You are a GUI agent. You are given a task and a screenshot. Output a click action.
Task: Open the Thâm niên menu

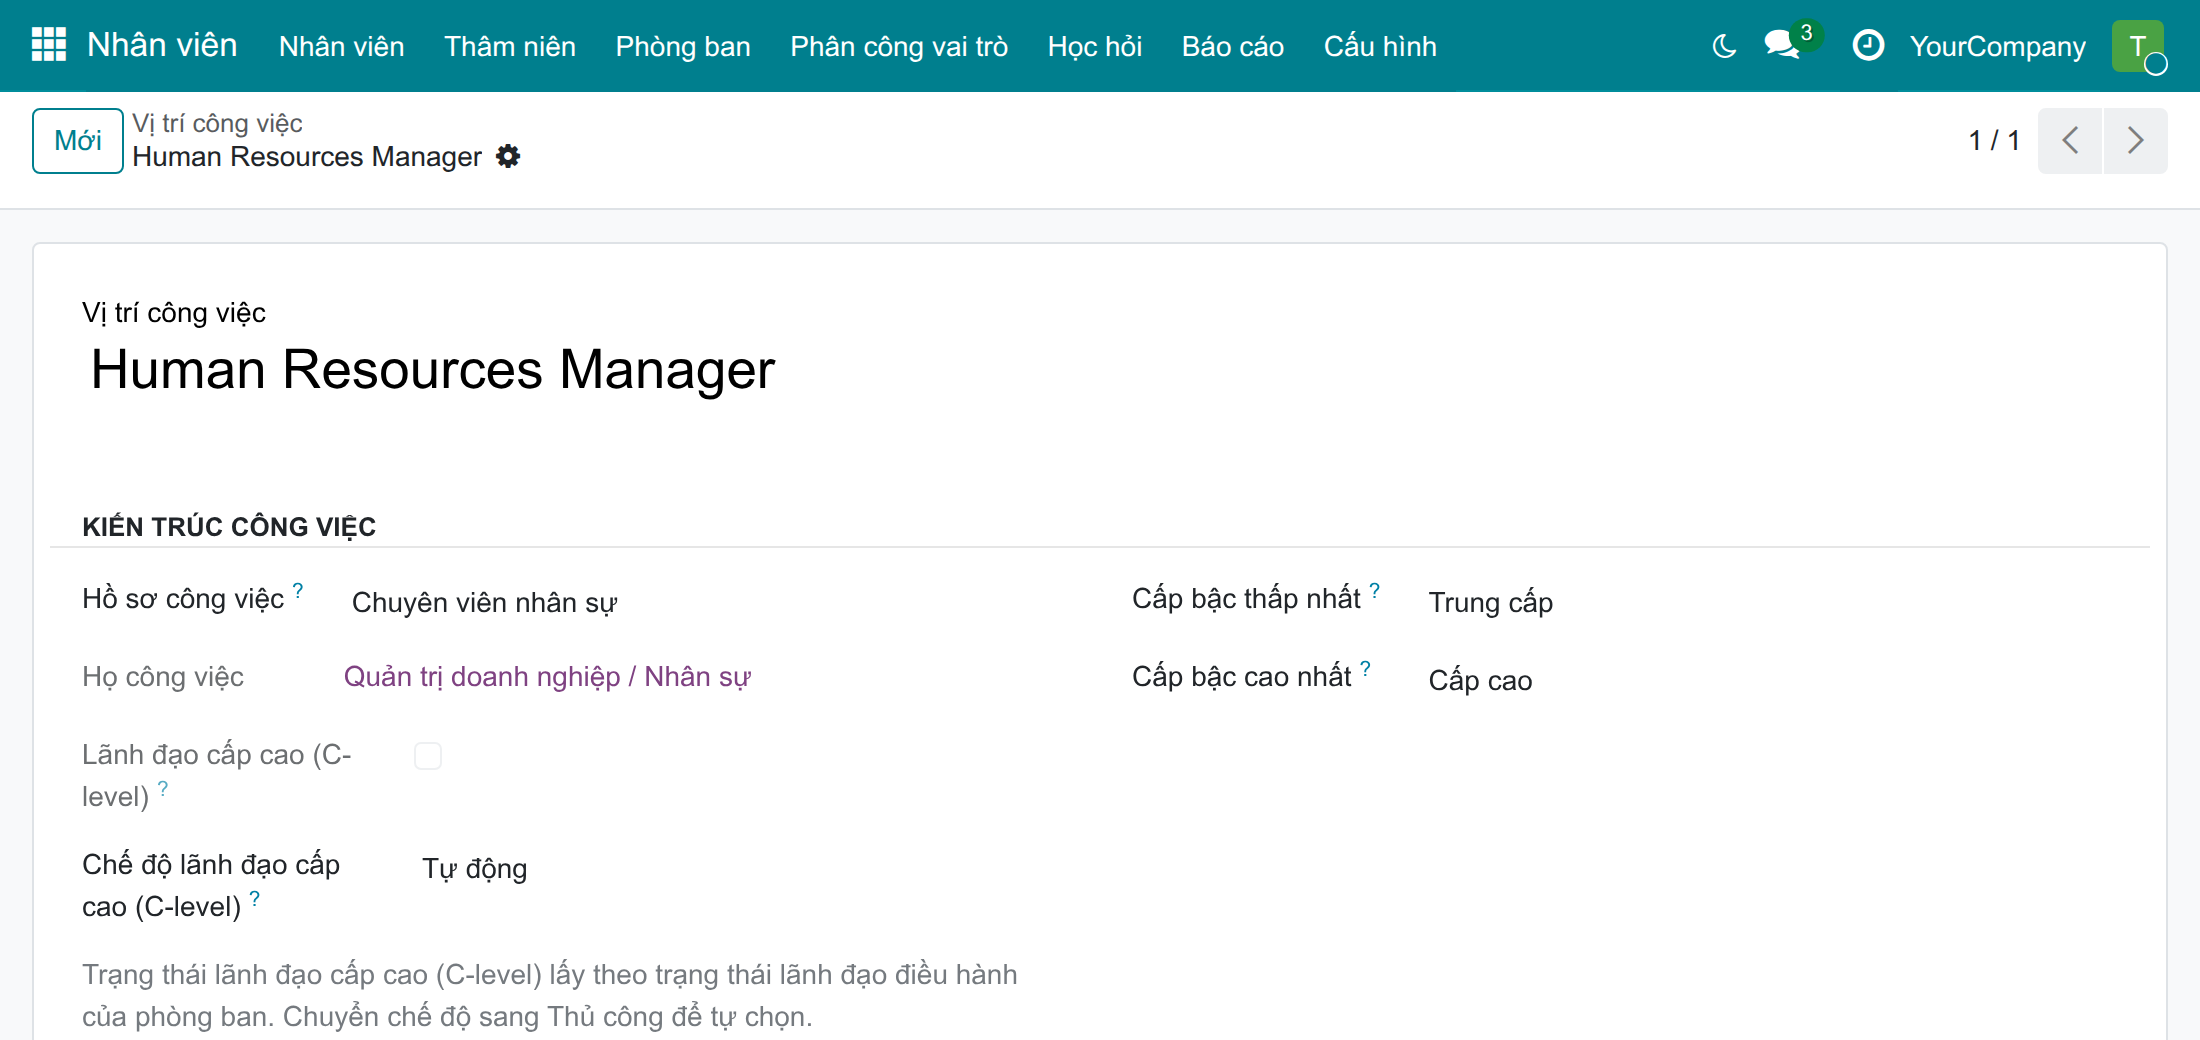pyautogui.click(x=510, y=46)
